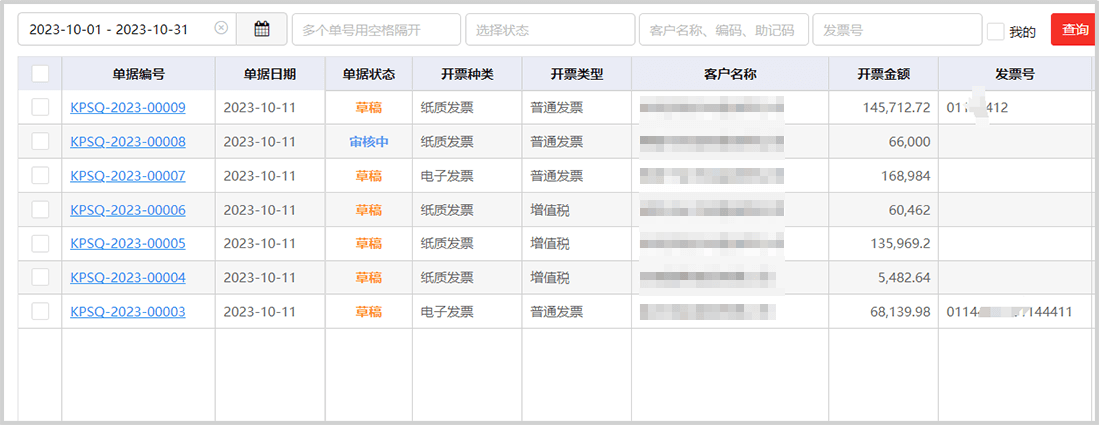Open document link KPSQ-2023-00008
Screen dimensions: 1100x426
(x=127, y=142)
